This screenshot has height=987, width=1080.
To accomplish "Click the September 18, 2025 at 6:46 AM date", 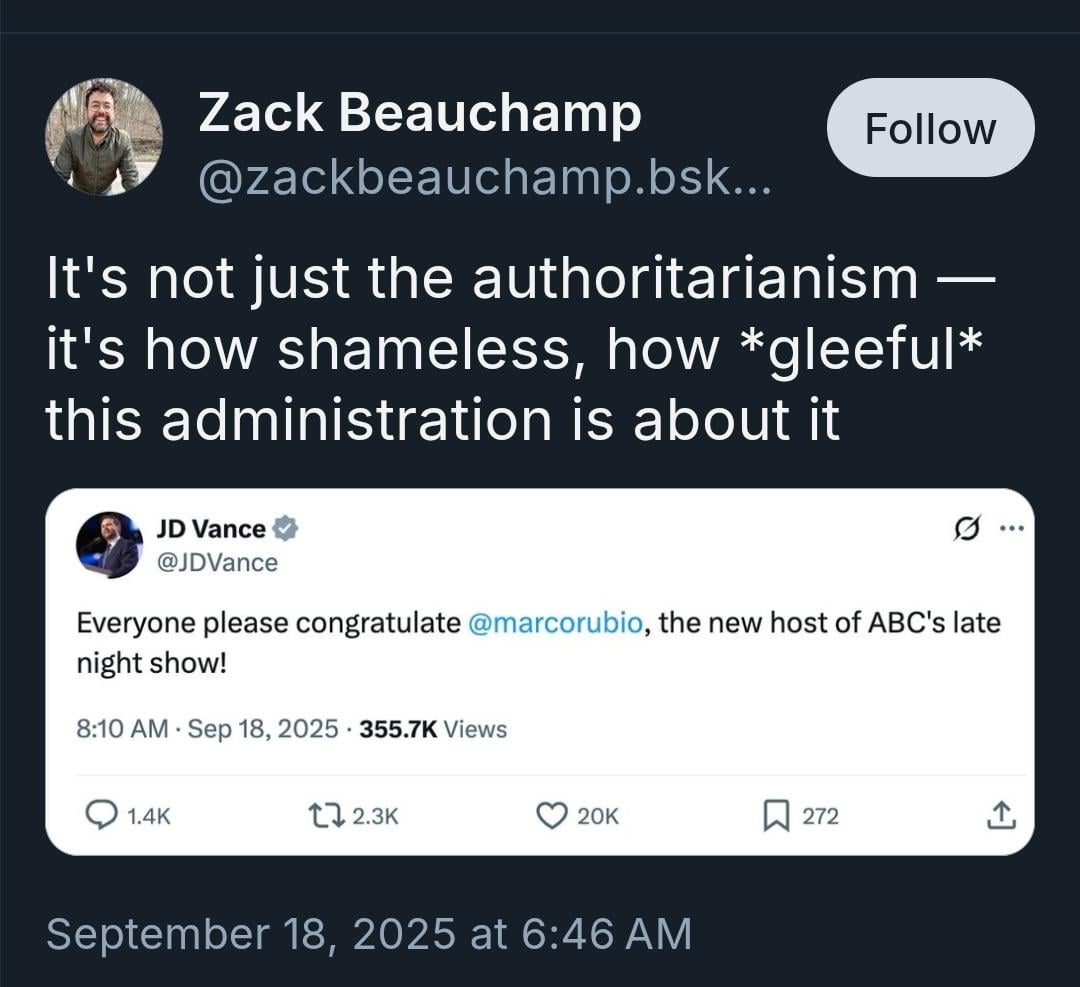I will click(x=368, y=934).
